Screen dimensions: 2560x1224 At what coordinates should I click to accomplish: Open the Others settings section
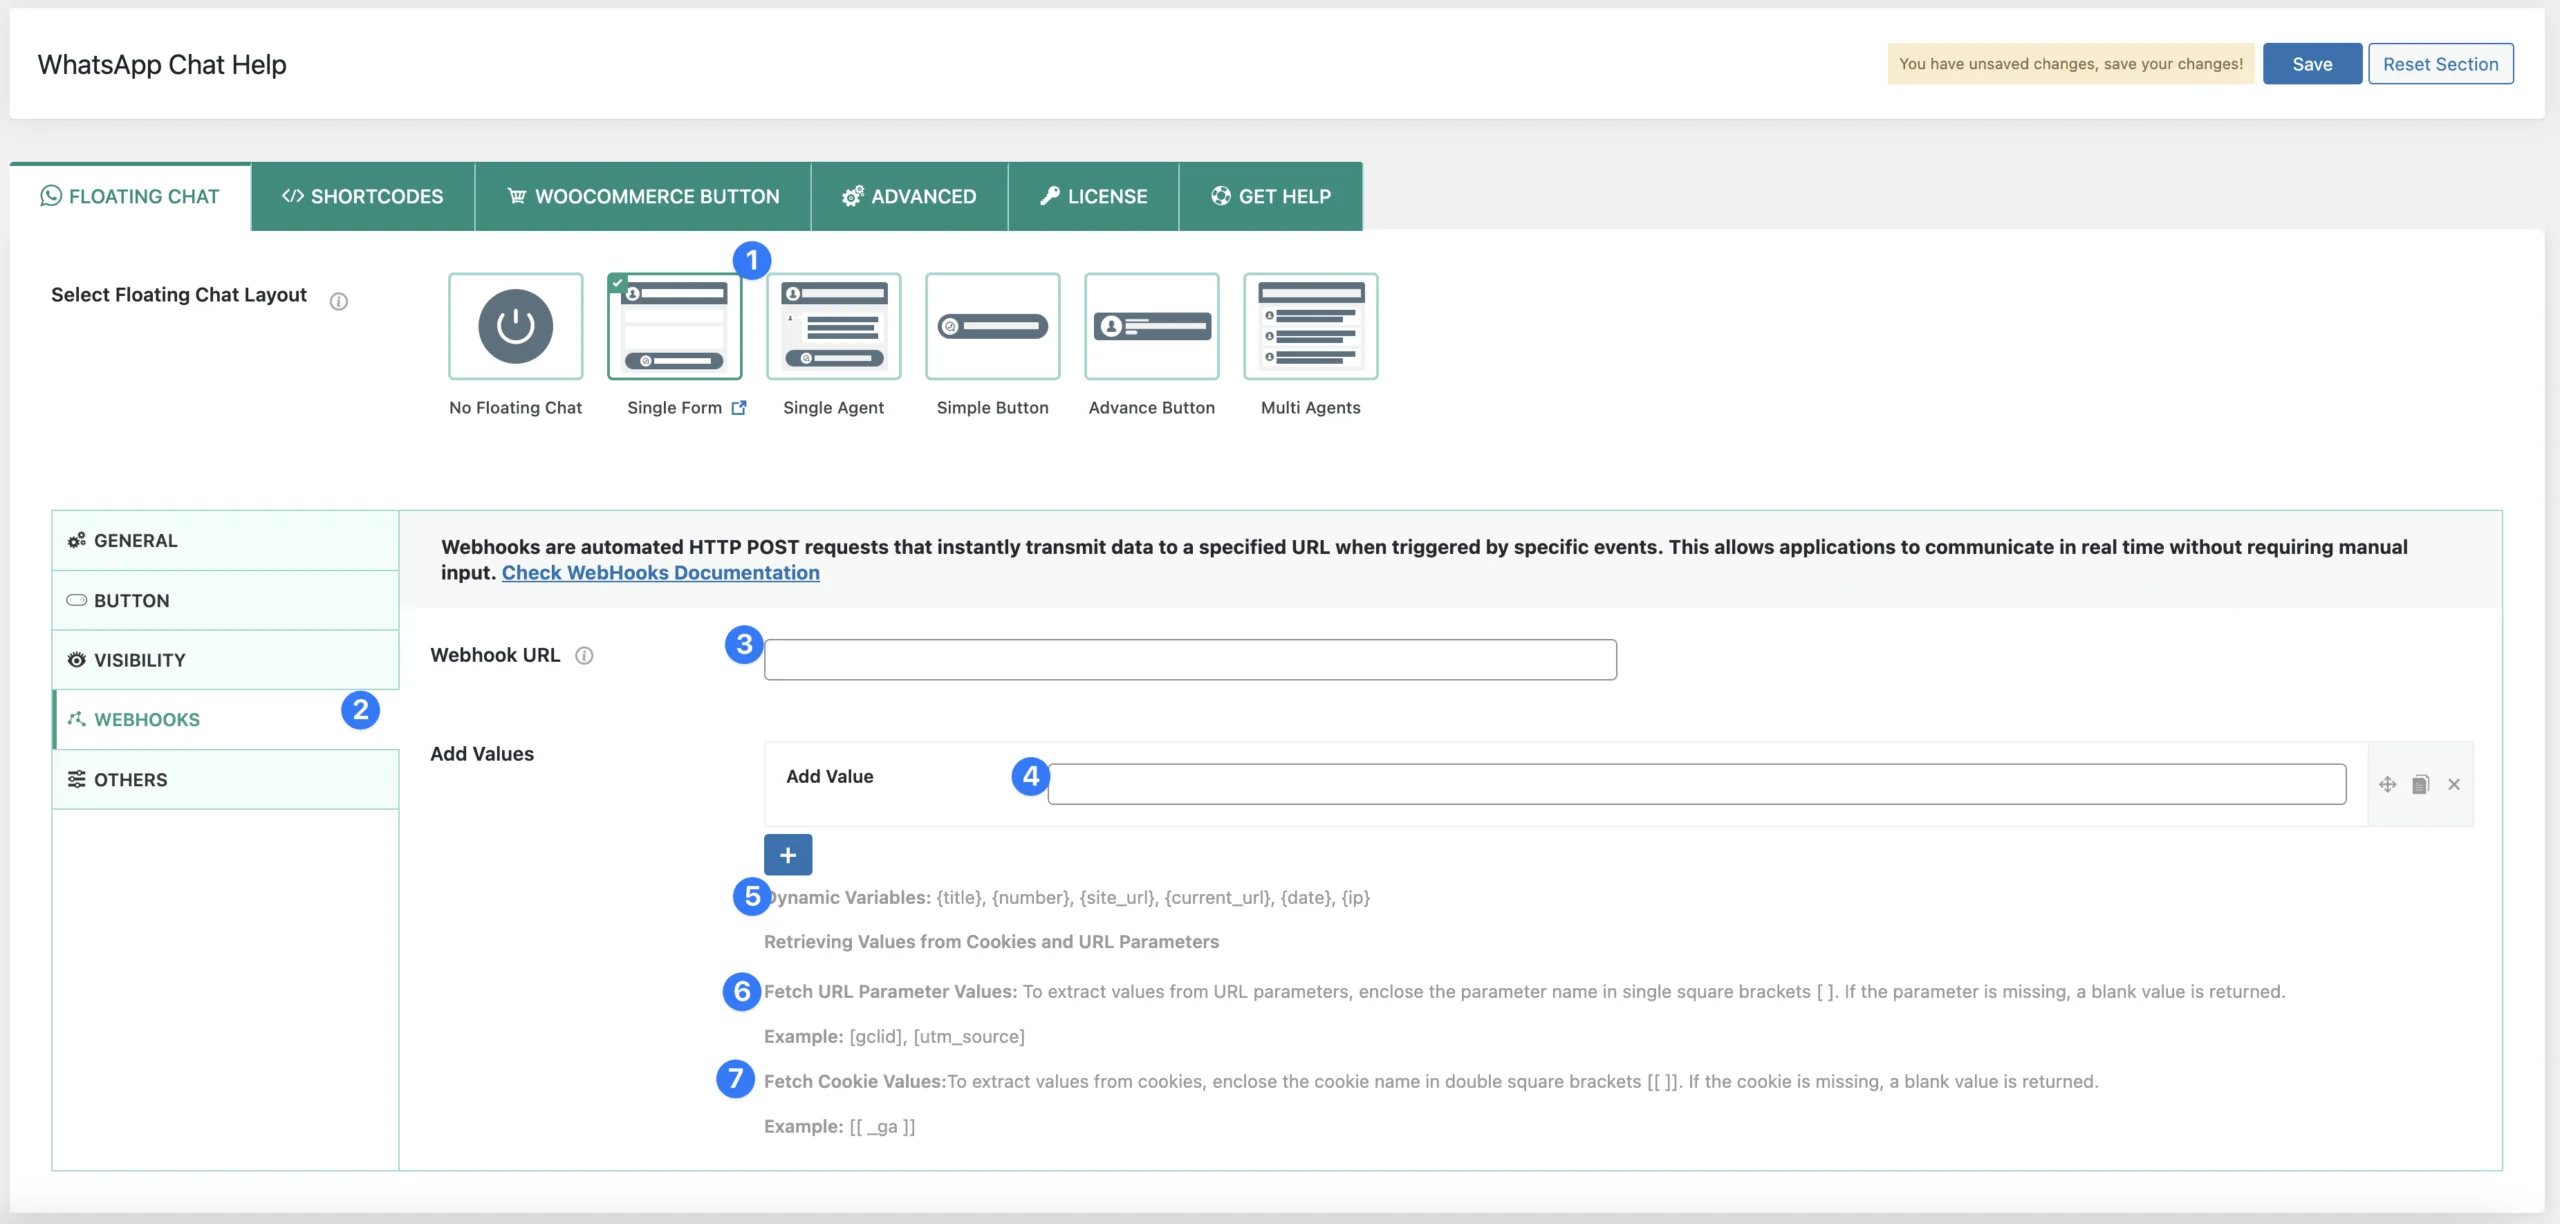pyautogui.click(x=226, y=779)
